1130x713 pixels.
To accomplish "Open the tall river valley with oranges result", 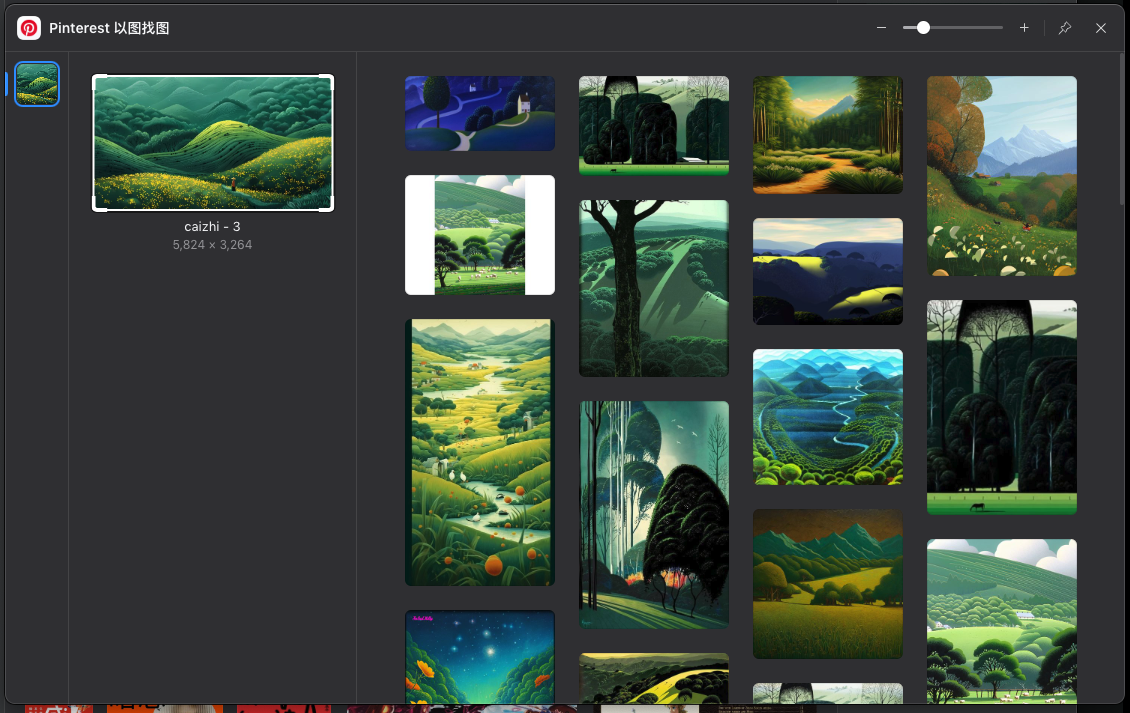I will point(480,452).
